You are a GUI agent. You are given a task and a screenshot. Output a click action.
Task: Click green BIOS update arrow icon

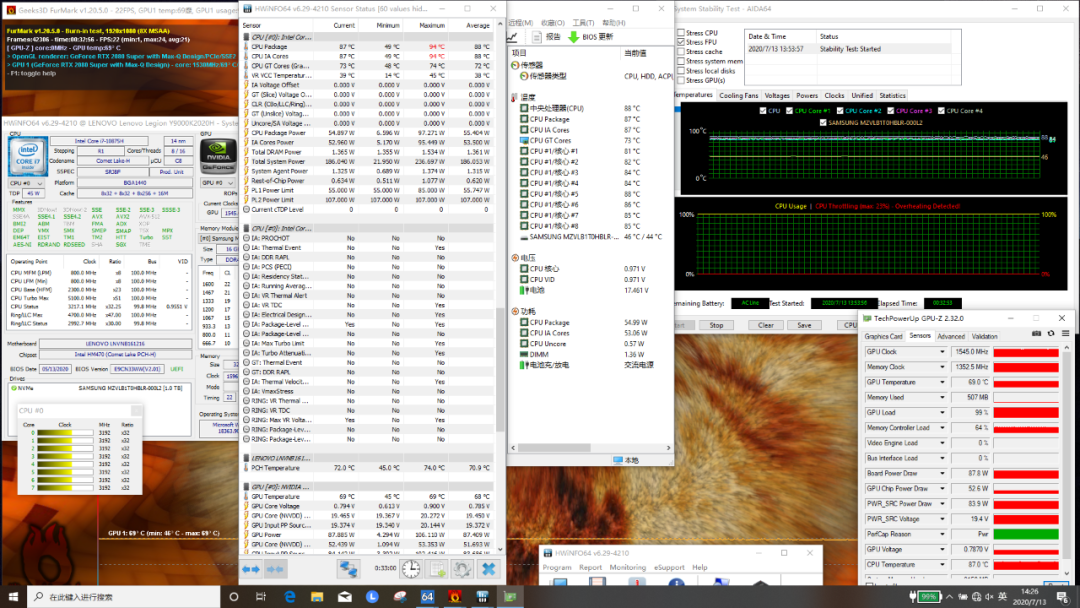coord(573,36)
